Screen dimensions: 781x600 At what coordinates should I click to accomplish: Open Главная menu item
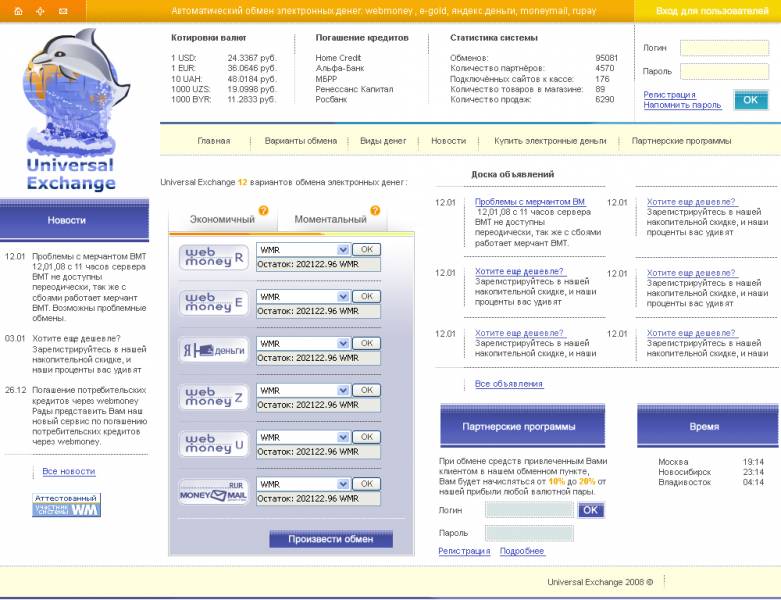coord(214,141)
